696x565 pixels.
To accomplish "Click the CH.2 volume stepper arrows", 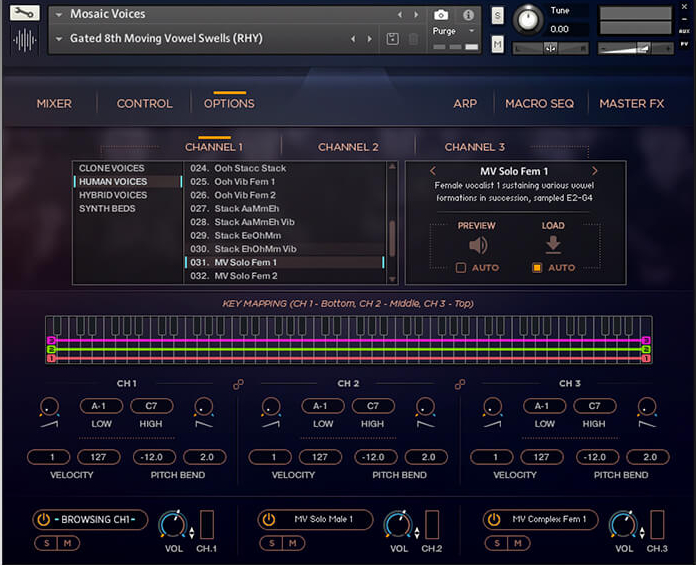I will (417, 533).
